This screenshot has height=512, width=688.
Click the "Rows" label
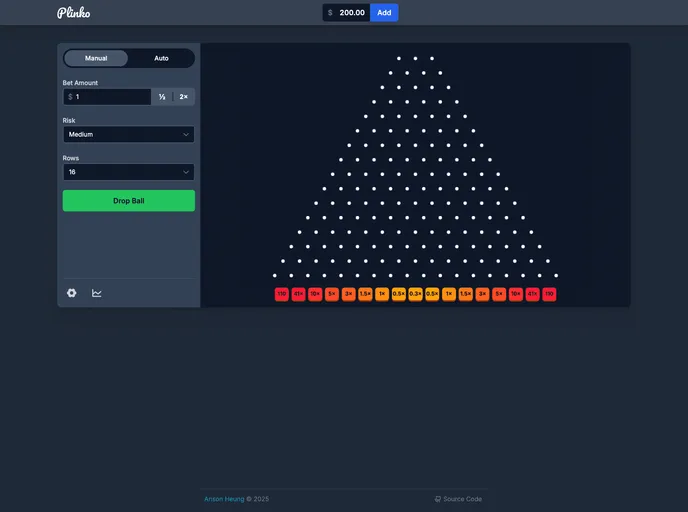(71, 158)
